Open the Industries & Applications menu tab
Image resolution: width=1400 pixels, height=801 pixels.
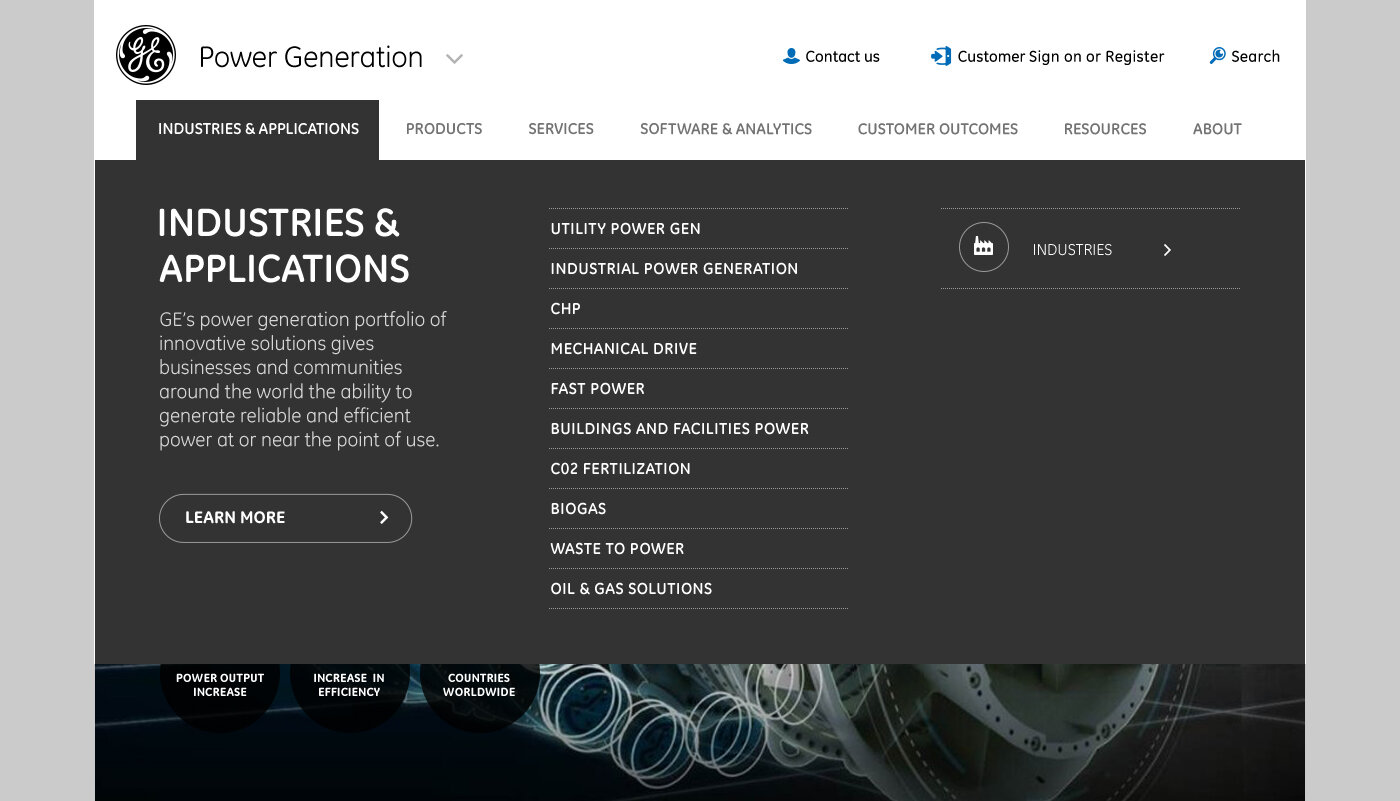coord(258,129)
